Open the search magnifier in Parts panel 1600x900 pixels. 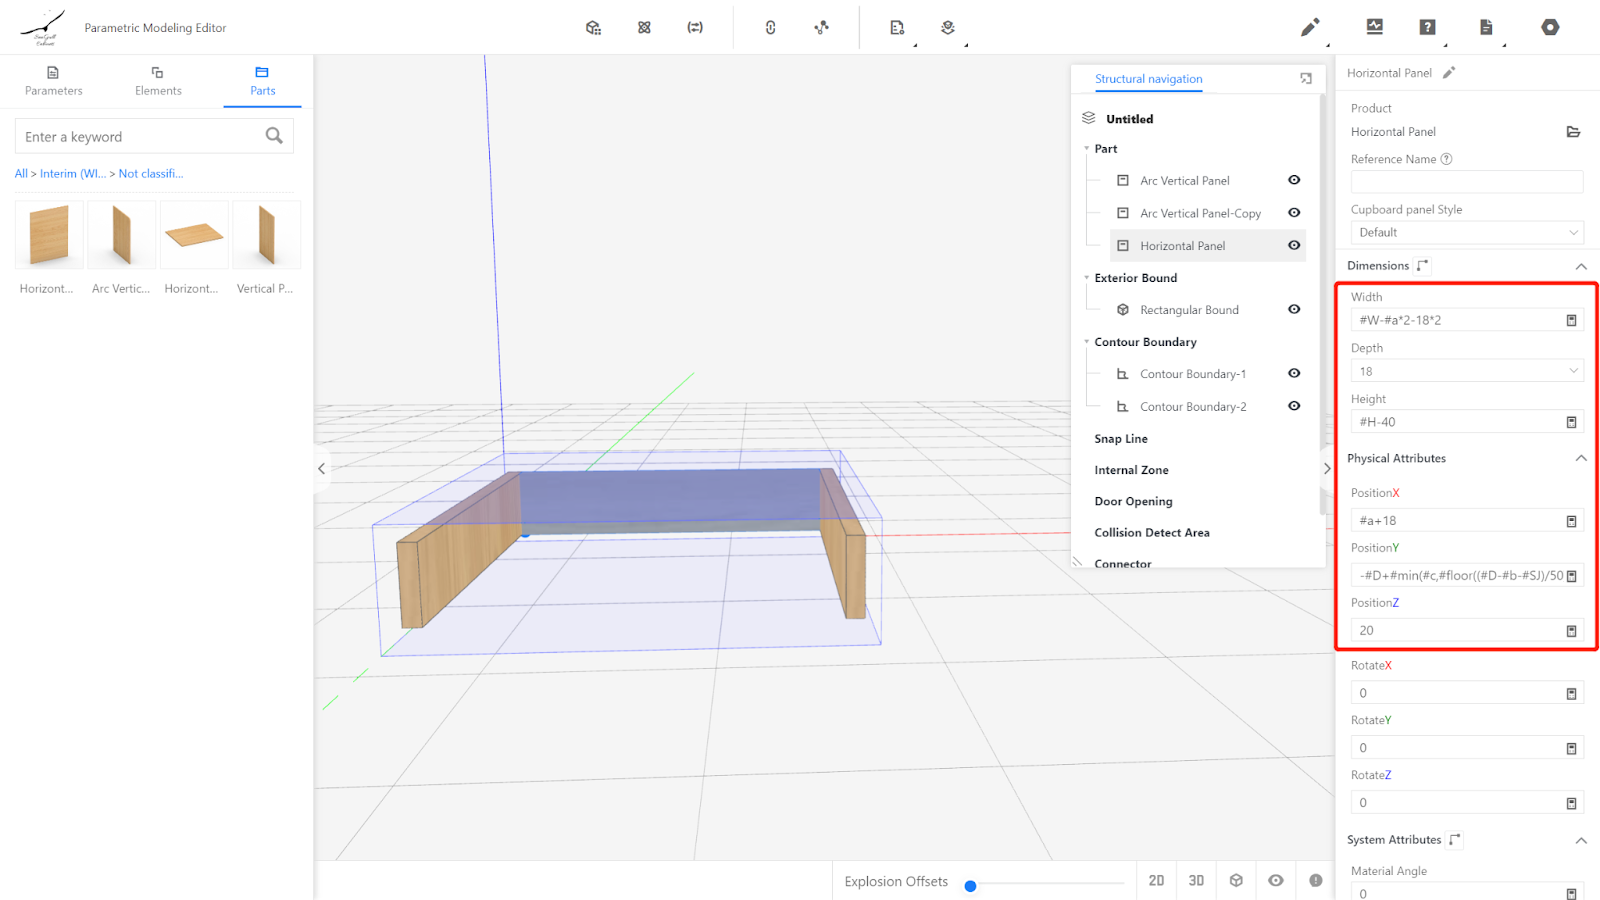274,136
